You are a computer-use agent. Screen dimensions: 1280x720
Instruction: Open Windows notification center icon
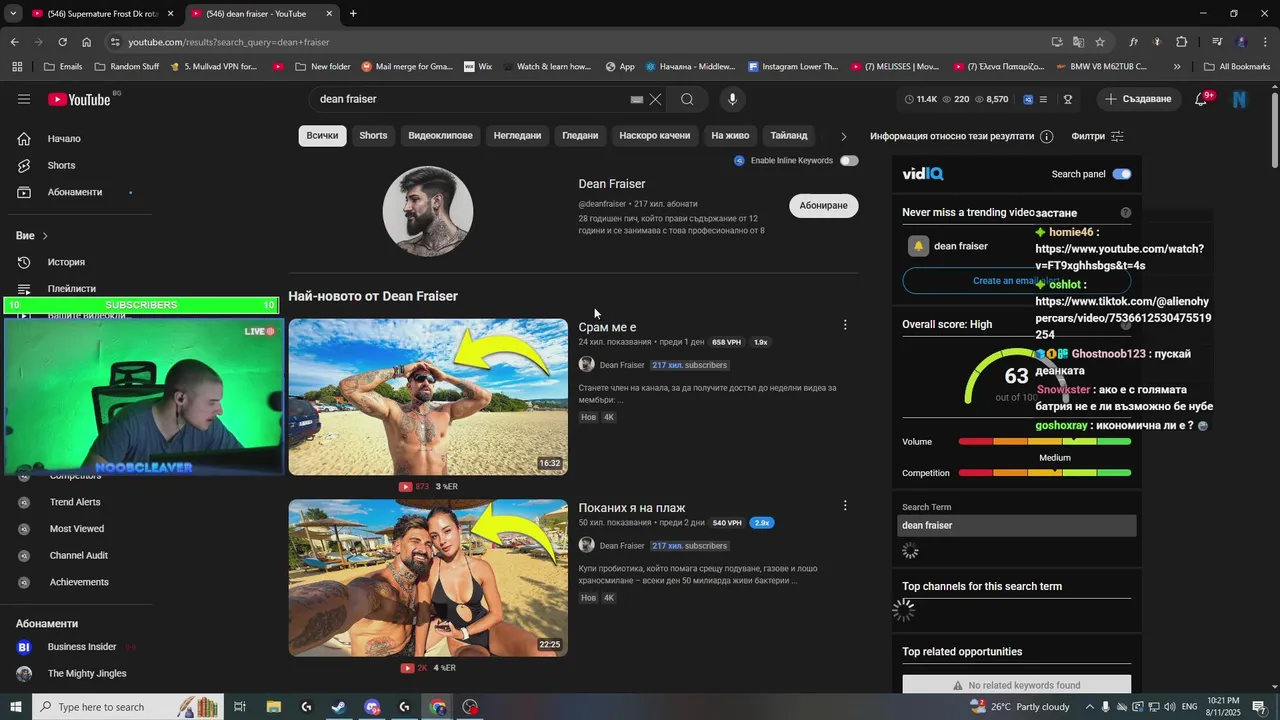[x=1260, y=707]
